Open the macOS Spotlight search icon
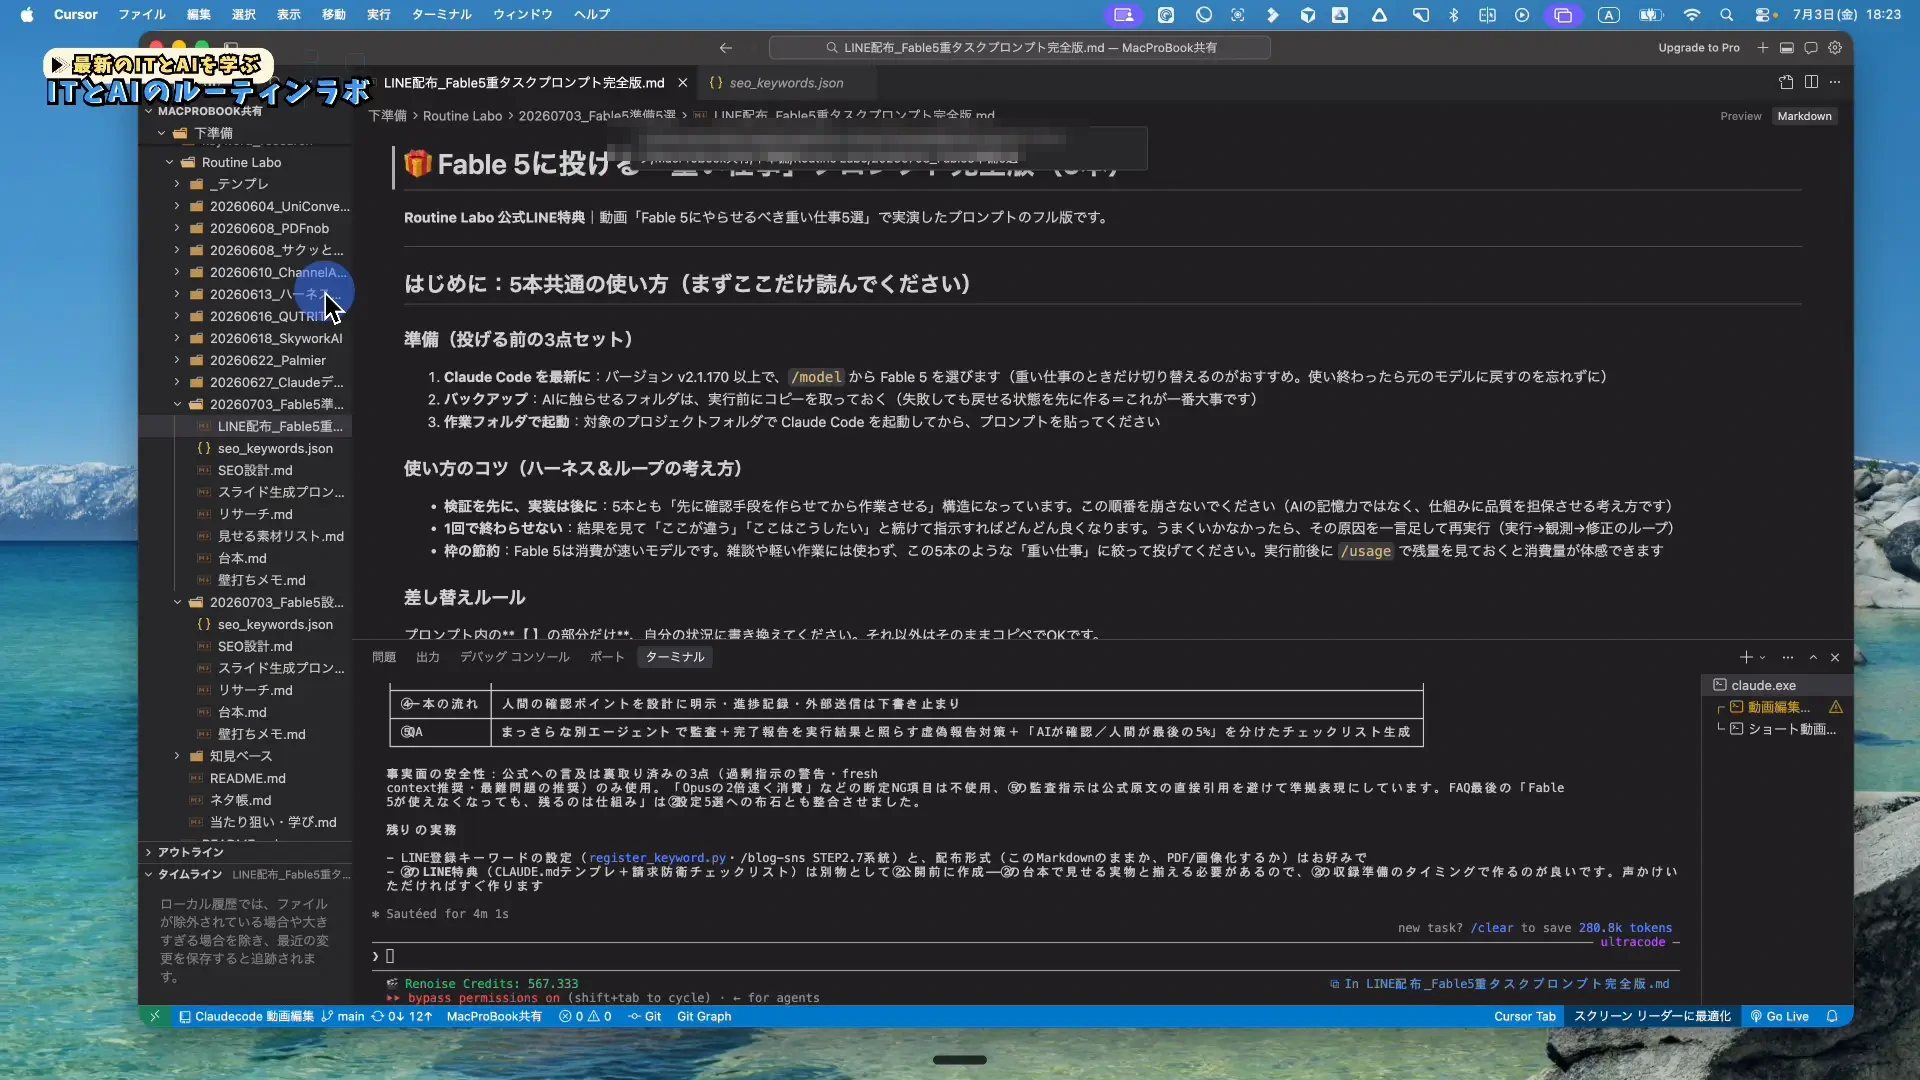Viewport: 1920px width, 1080px height. pyautogui.click(x=1726, y=15)
